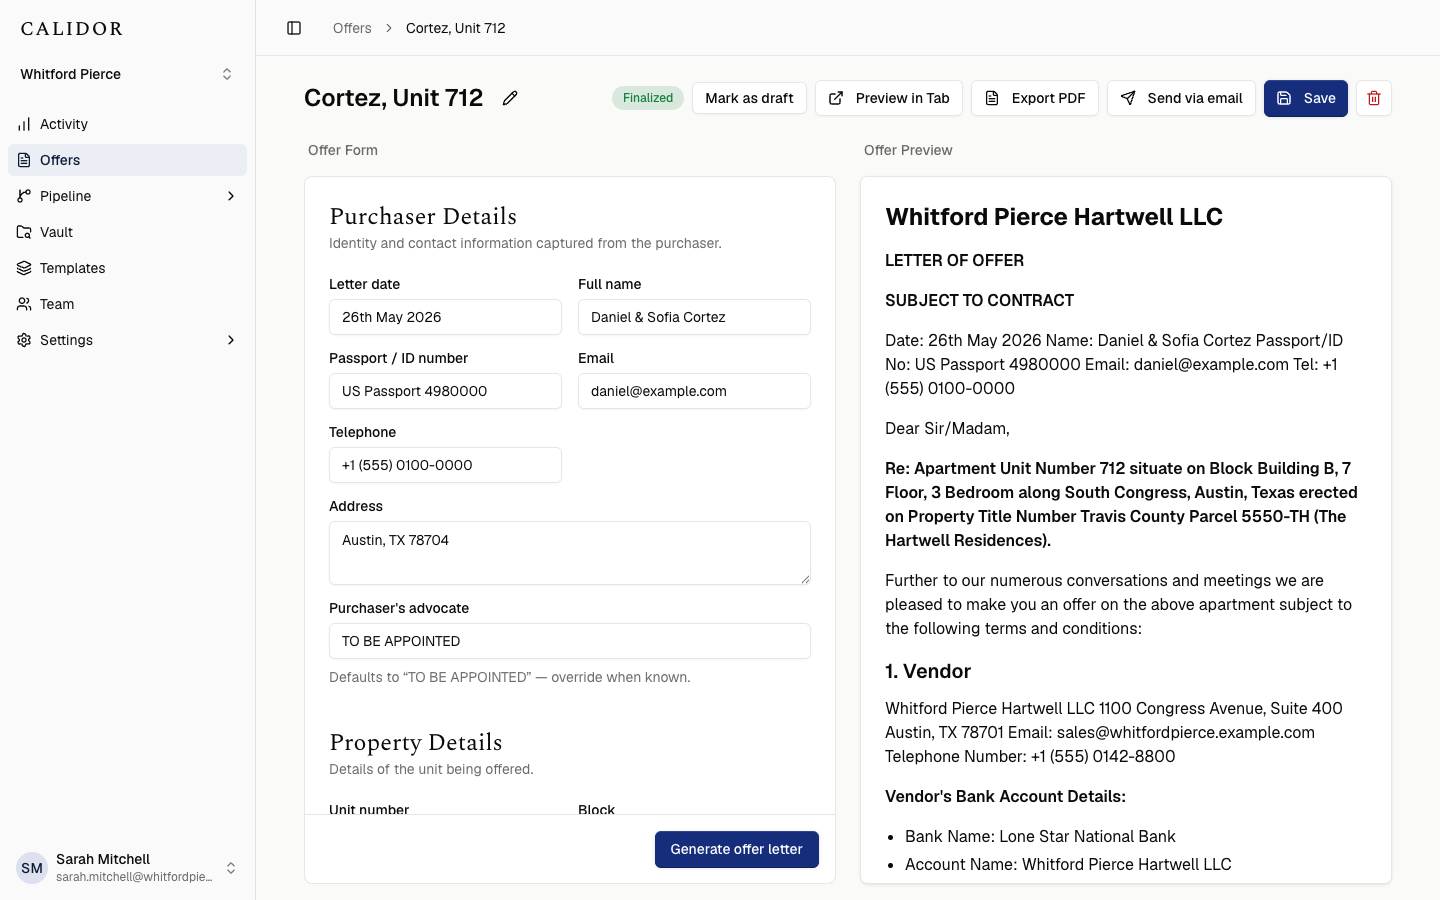Focus the Telephone input field
This screenshot has width=1440, height=900.
pos(445,465)
